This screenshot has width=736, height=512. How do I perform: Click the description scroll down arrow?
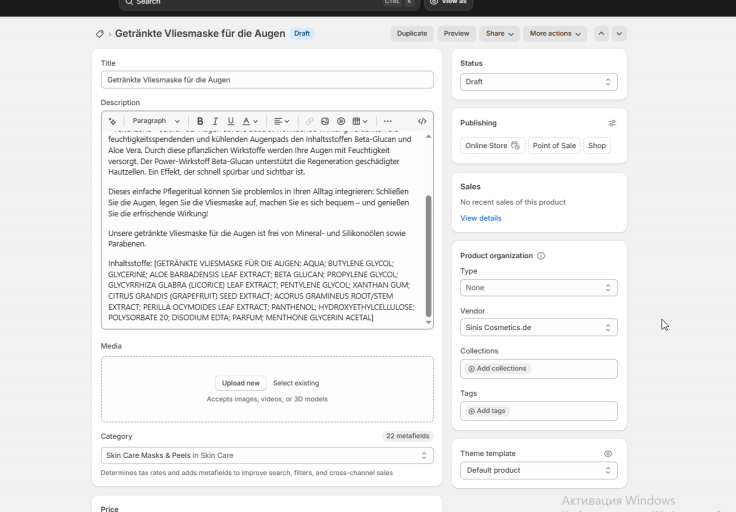coord(428,322)
